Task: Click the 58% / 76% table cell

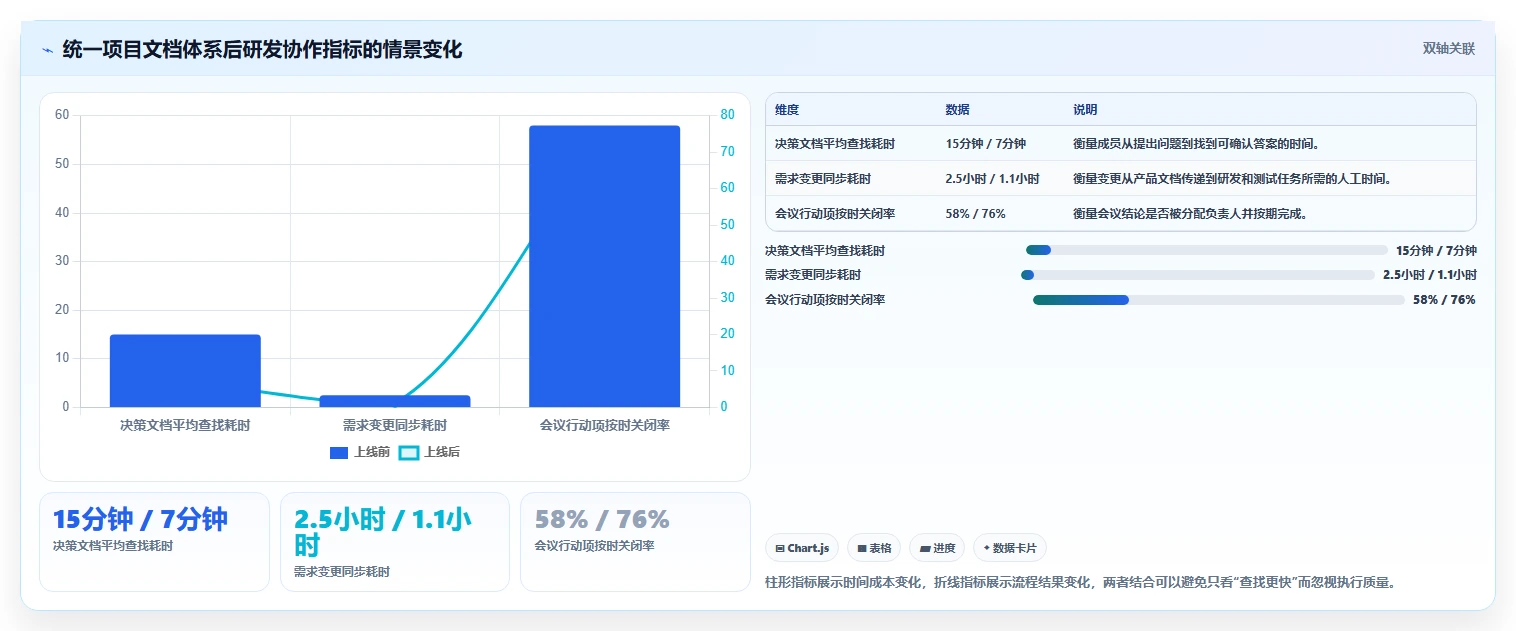Action: pyautogui.click(x=976, y=214)
